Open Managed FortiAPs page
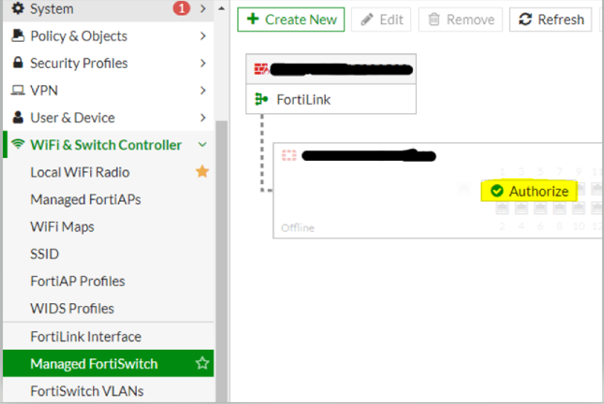 (108, 199)
